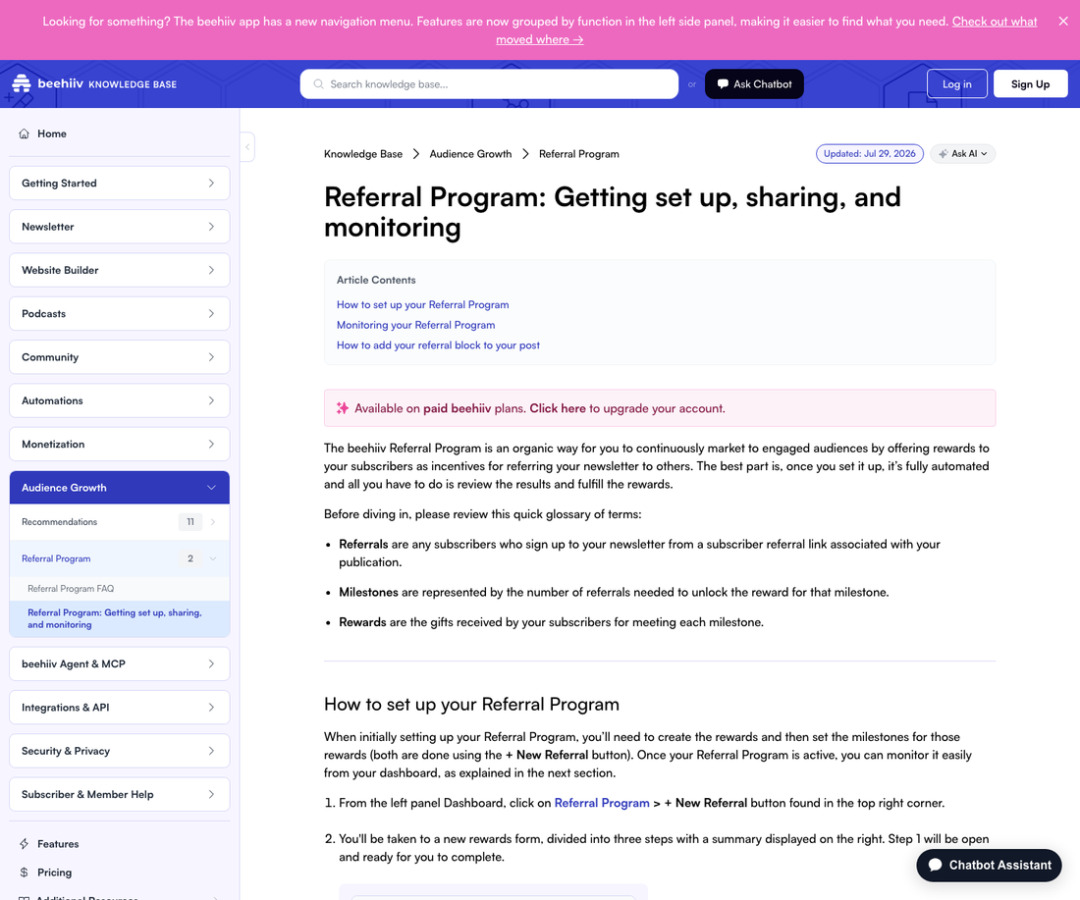This screenshot has height=900, width=1080.
Task: Expand the Getting Started section
Action: (119, 183)
